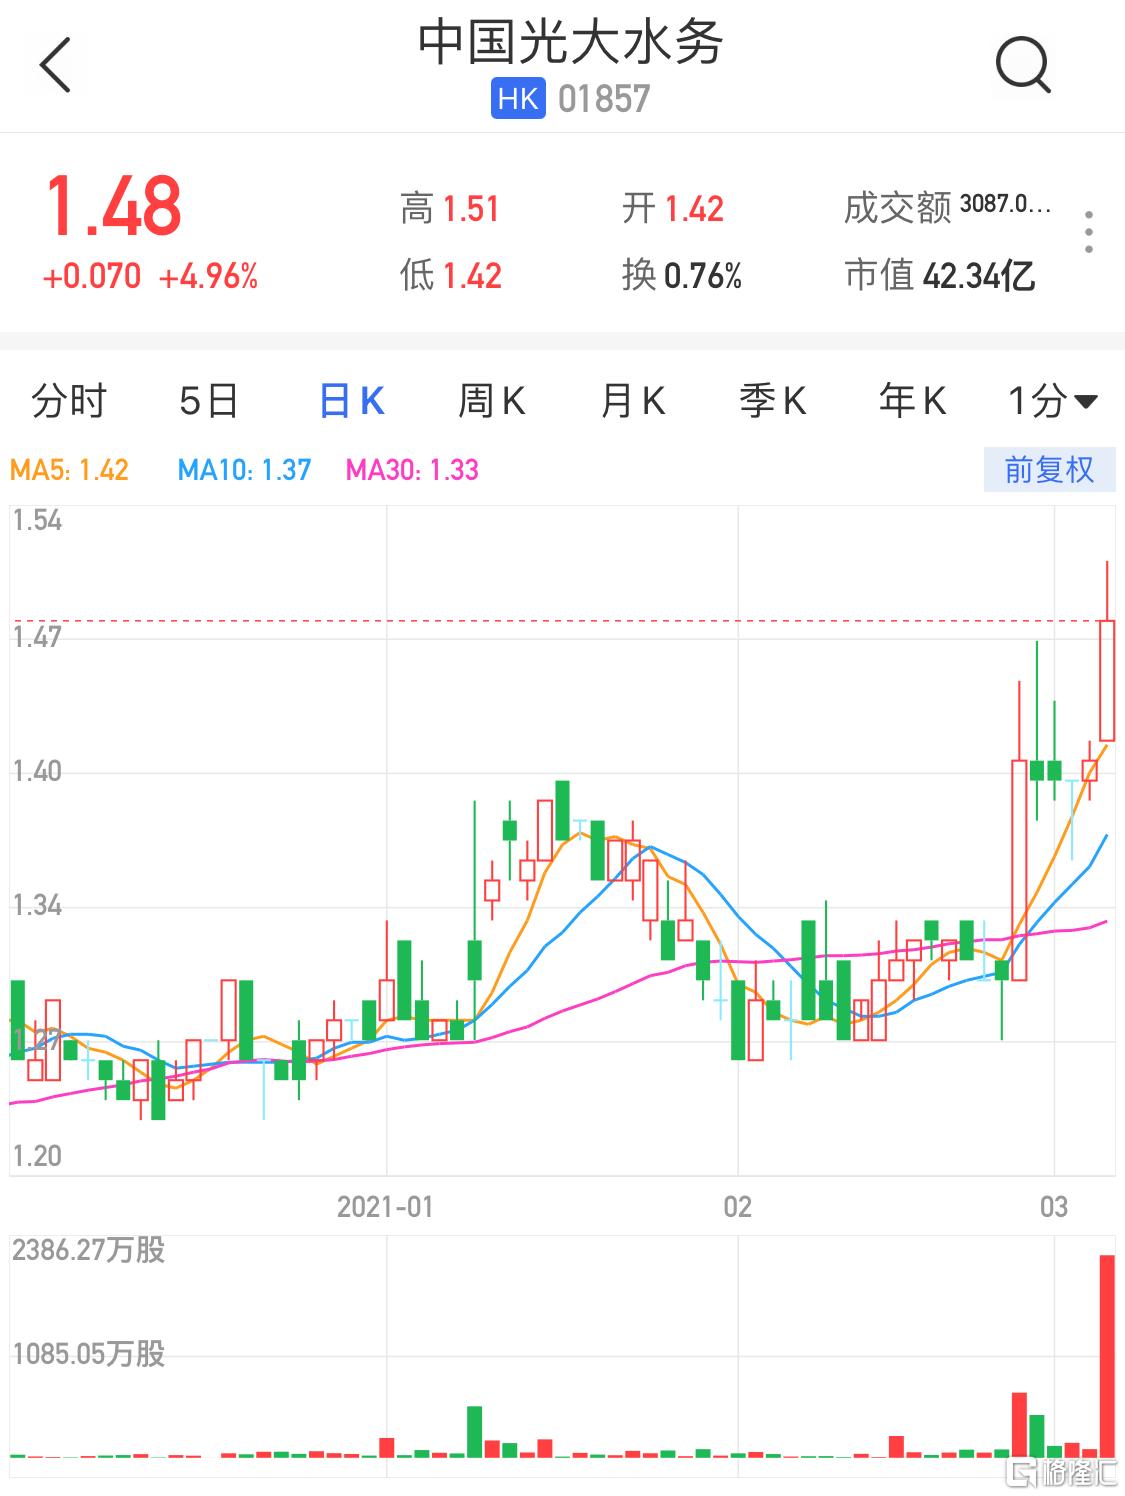Click the 2021-01 date axis label
1125x1496 pixels.
click(x=386, y=1207)
